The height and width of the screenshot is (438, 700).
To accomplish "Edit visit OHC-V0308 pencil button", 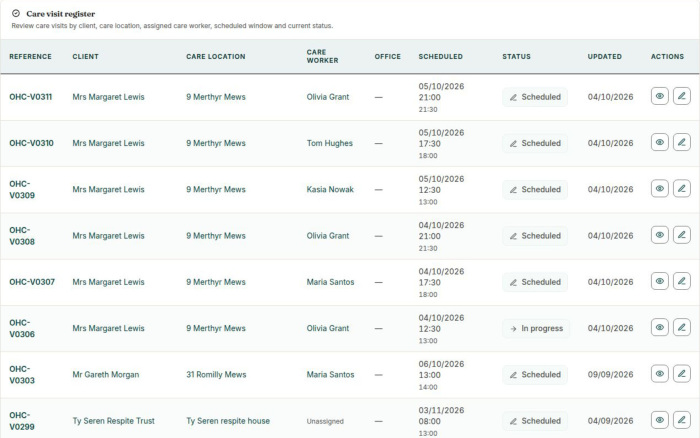I will (682, 235).
